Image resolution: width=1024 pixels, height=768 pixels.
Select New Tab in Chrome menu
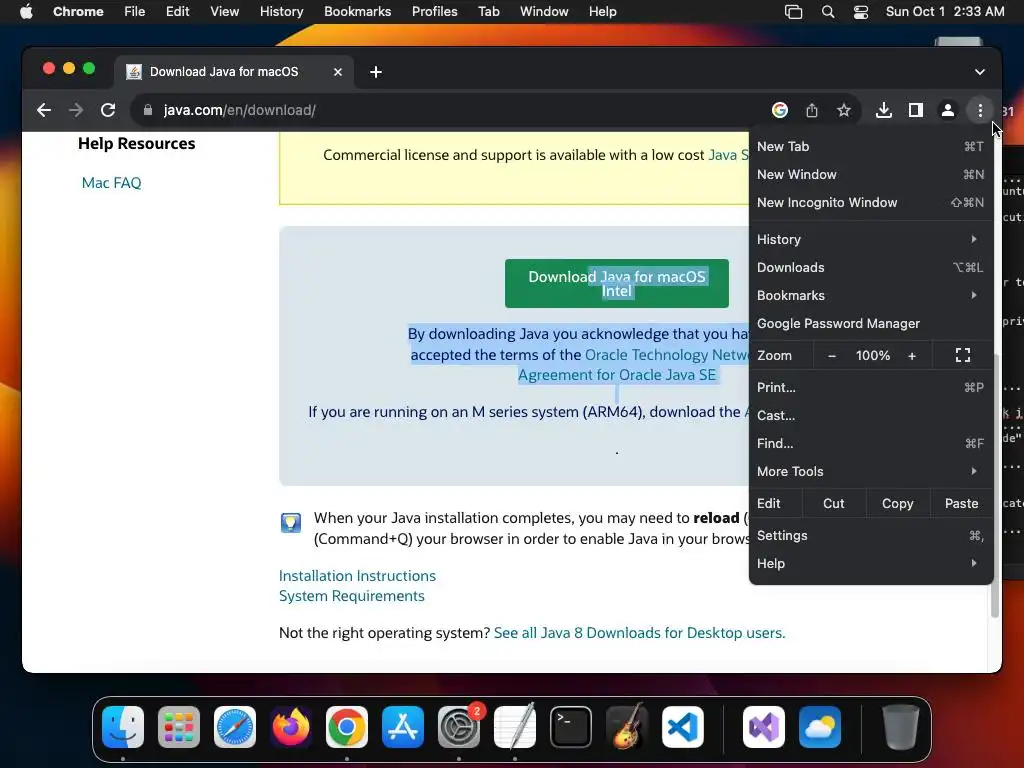click(871, 146)
